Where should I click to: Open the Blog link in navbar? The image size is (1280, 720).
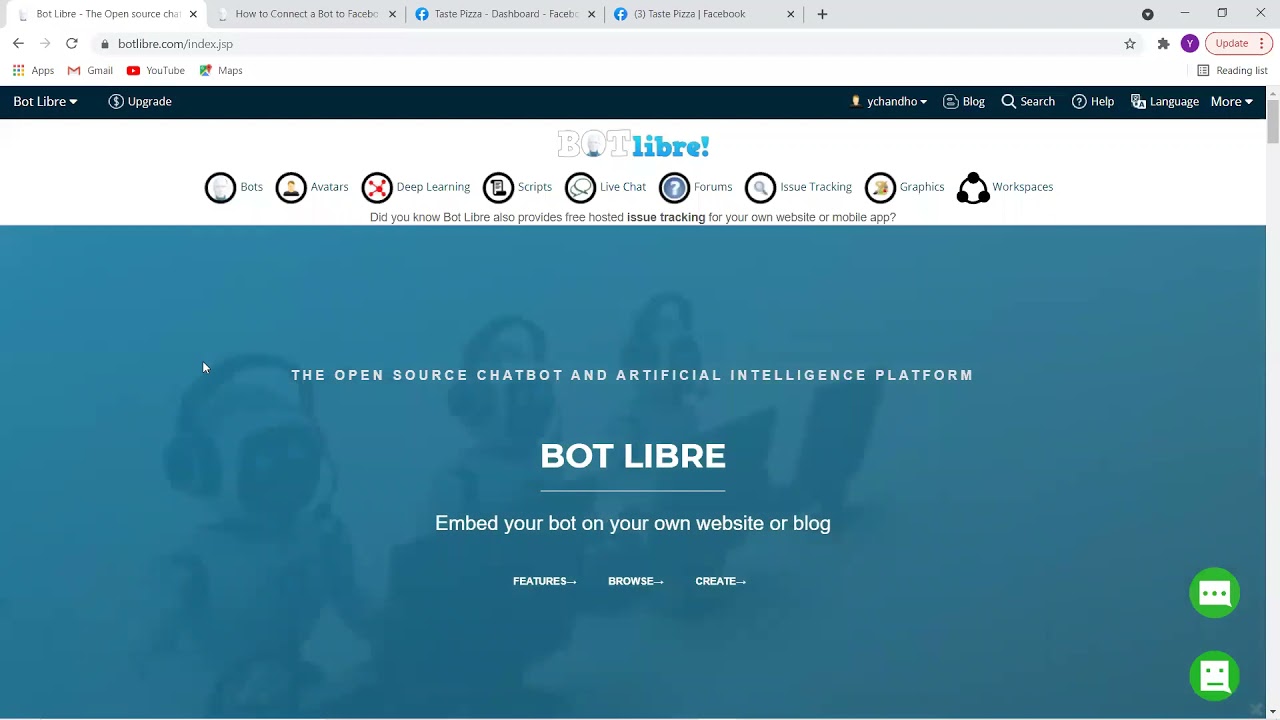point(964,102)
